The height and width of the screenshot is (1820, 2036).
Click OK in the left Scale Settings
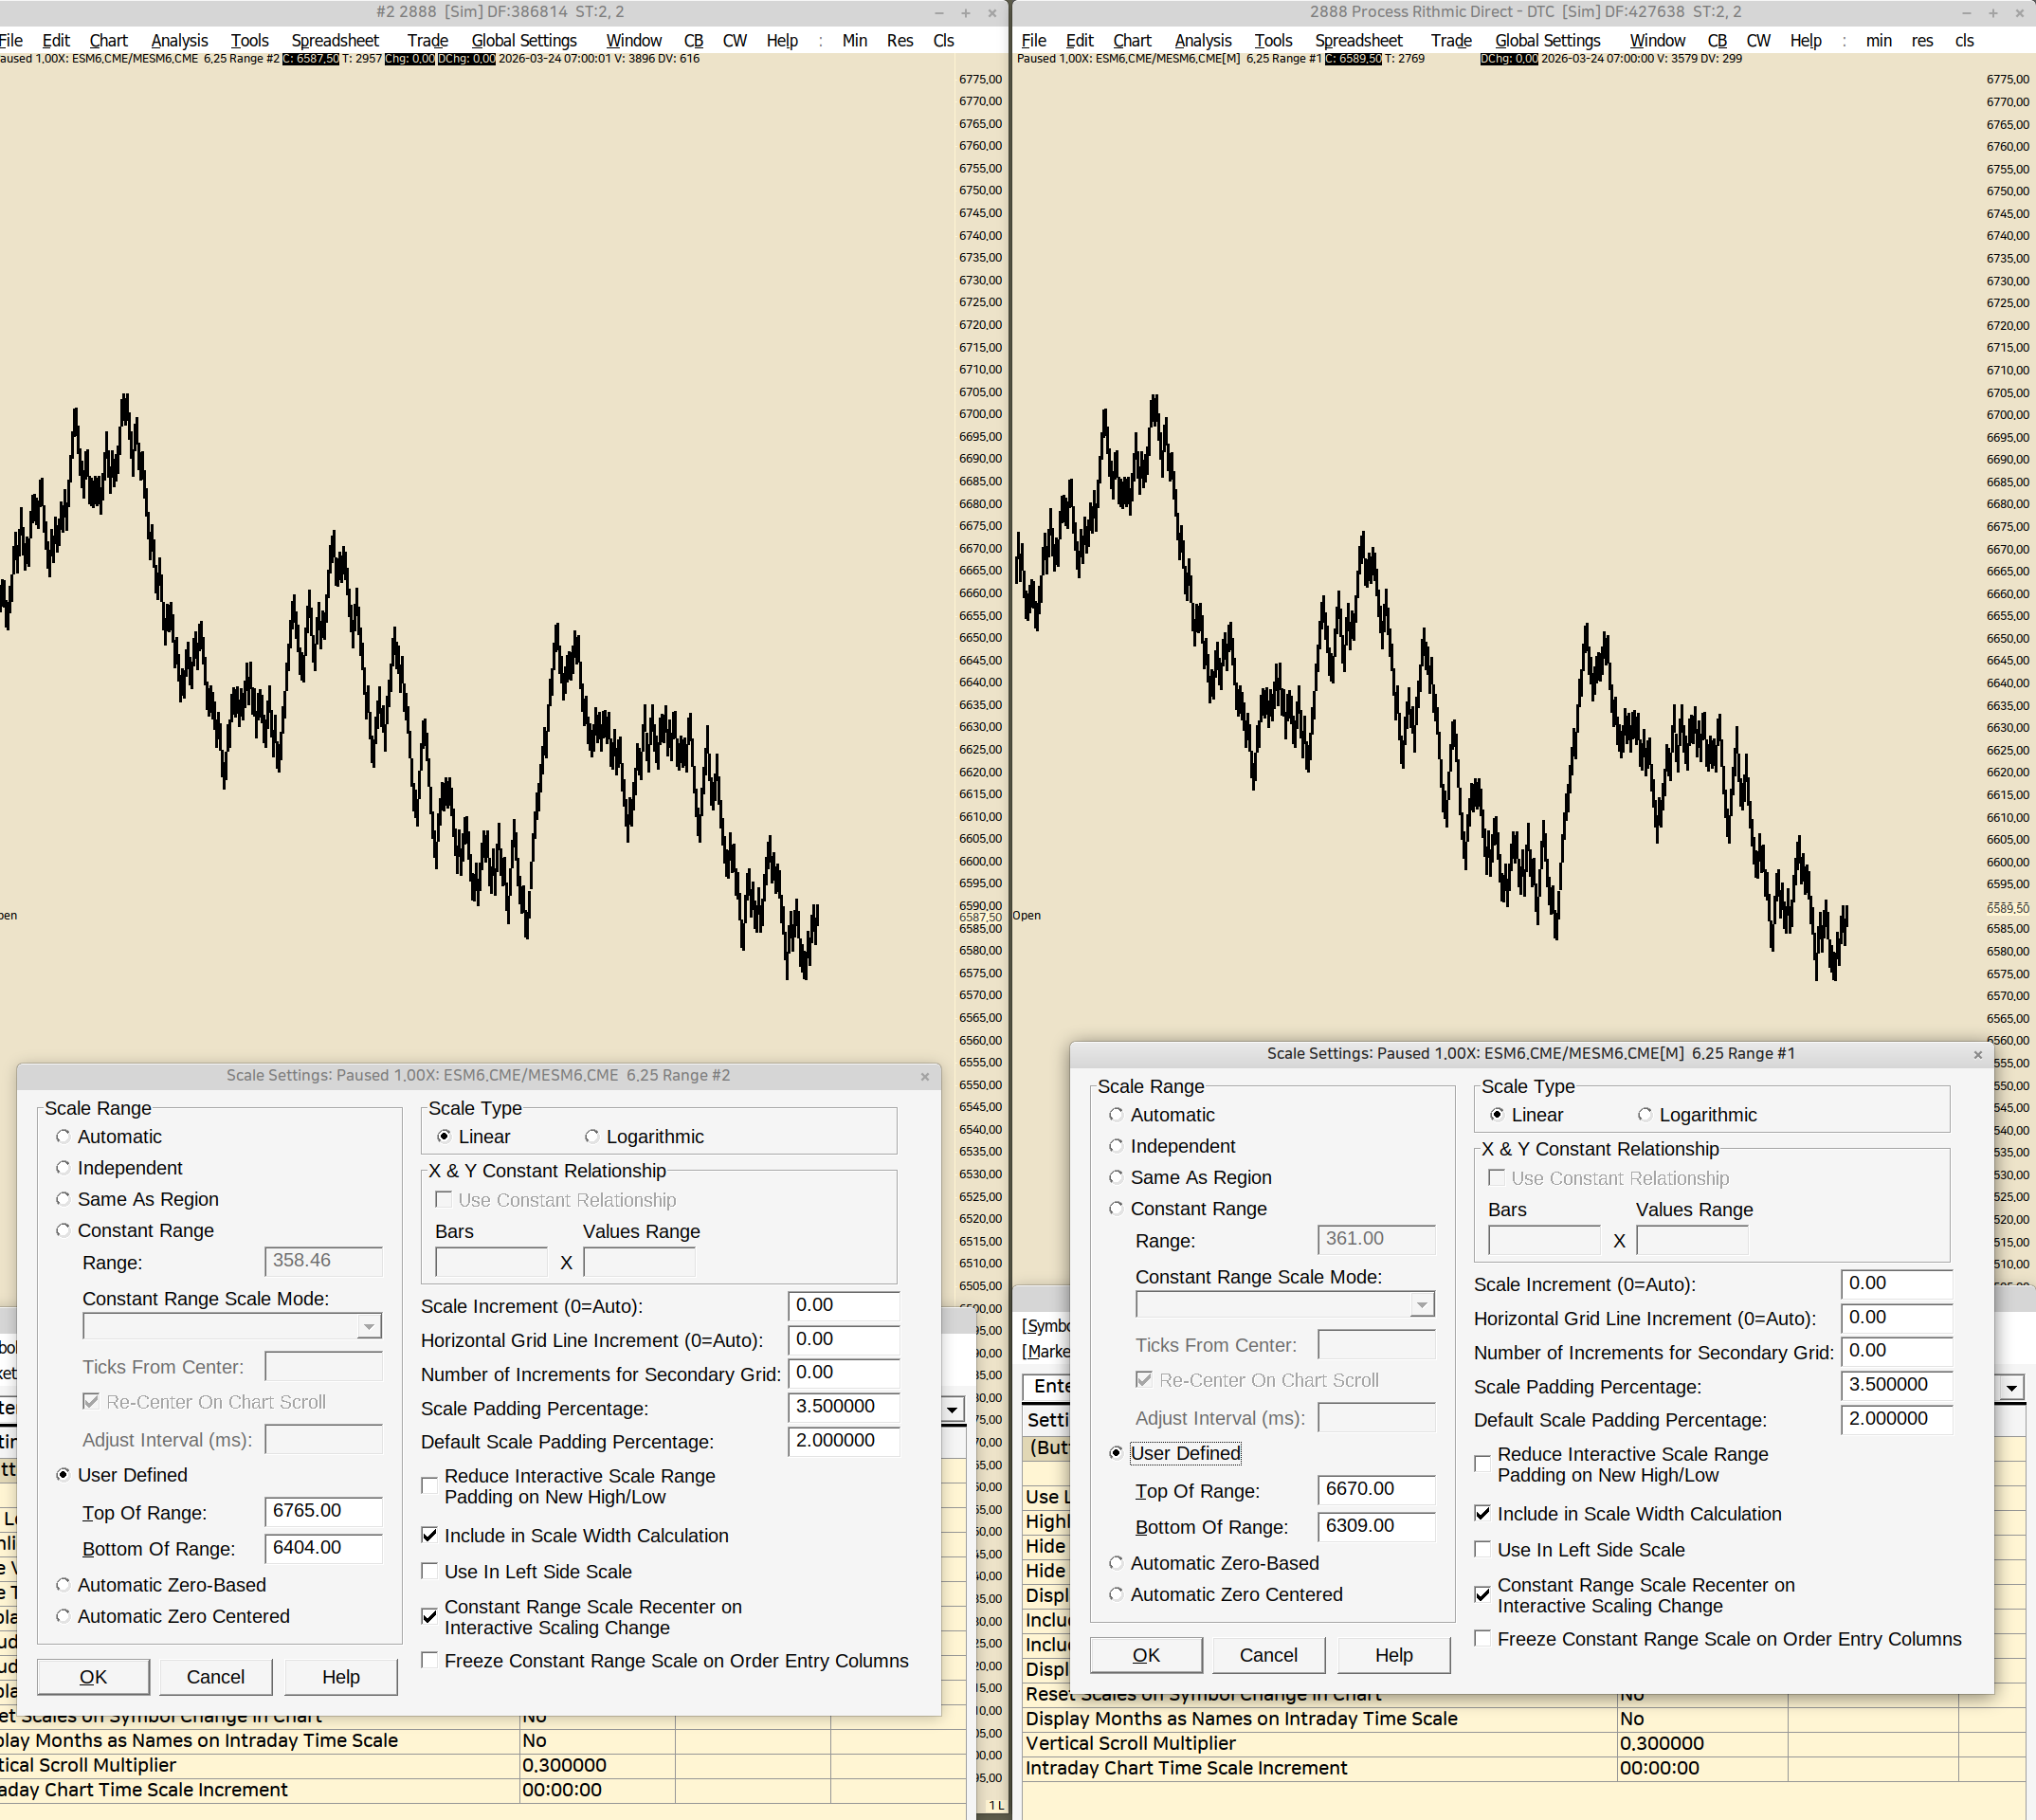pos(93,1676)
